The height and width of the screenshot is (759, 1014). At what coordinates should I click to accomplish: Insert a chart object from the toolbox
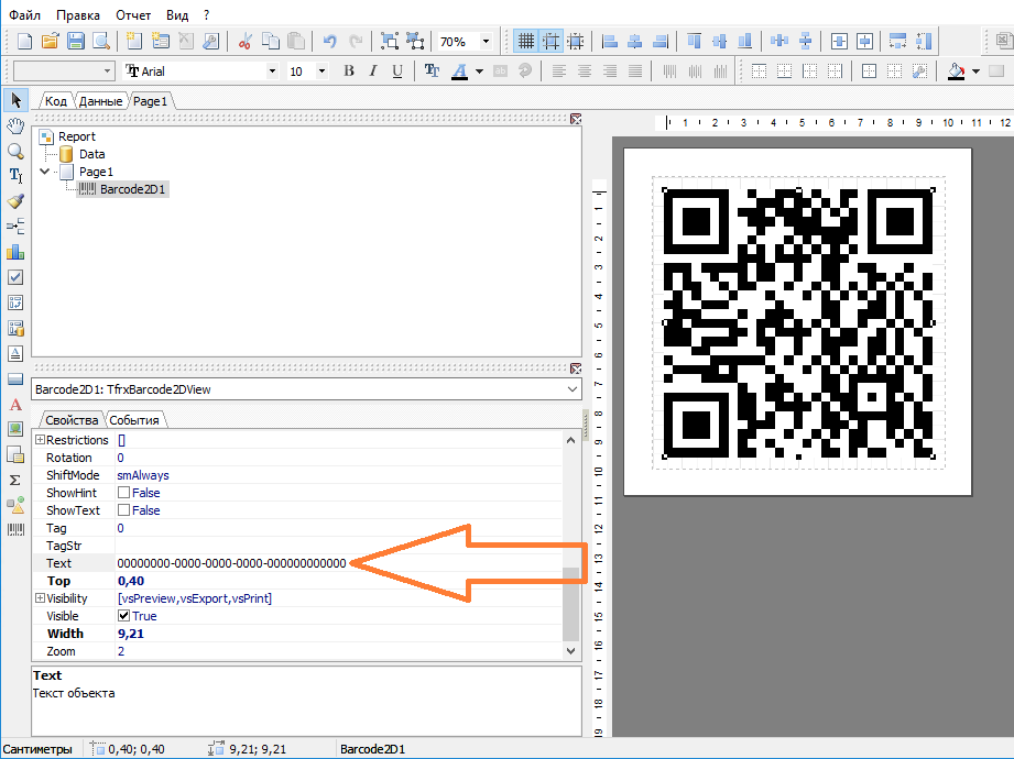coord(16,252)
